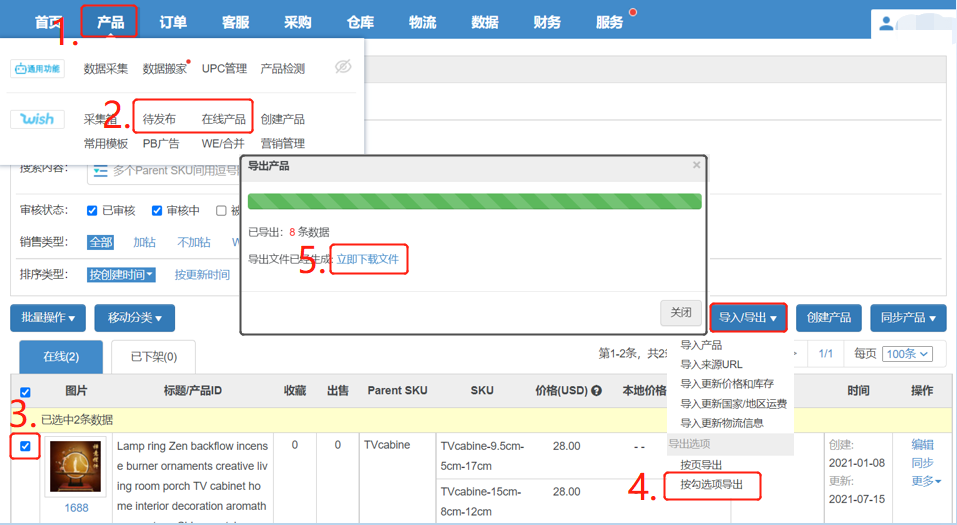957x525 pixels.
Task: Open 创建产品 in the Wish submenu
Action: point(283,119)
